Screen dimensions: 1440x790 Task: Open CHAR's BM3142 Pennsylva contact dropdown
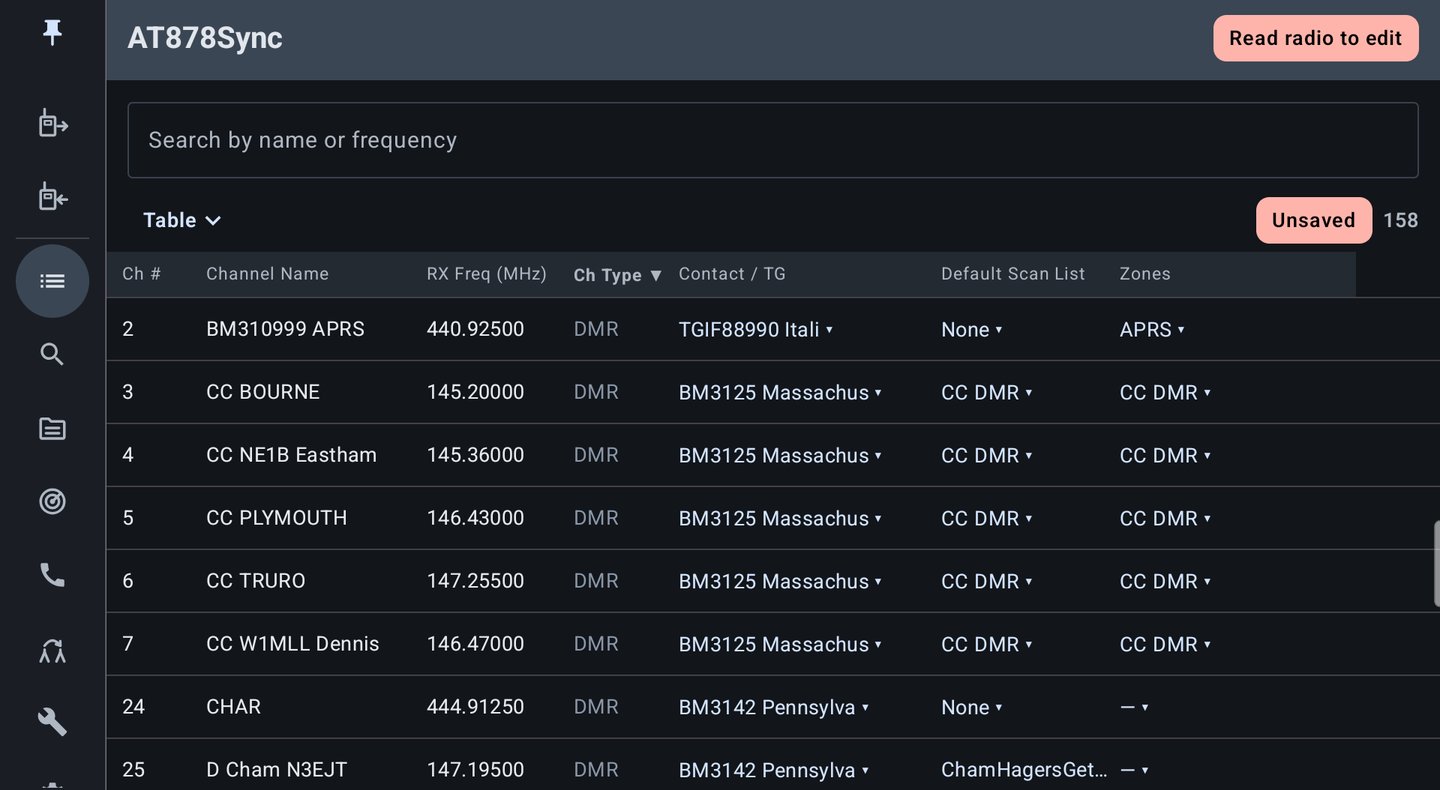click(774, 708)
